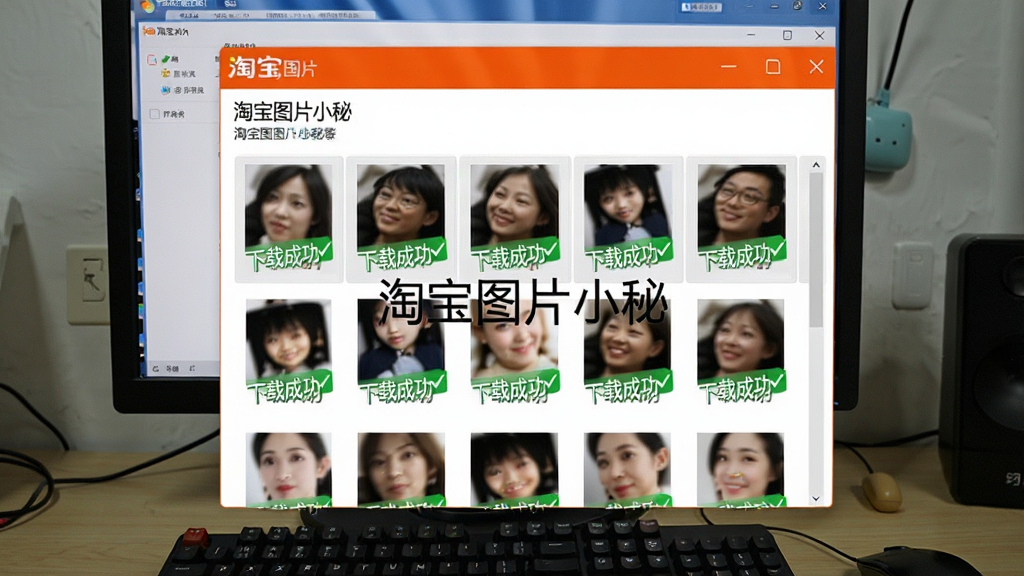Minimize the white background window behind 淘宝图片
The width and height of the screenshot is (1024, 576).
tap(751, 35)
